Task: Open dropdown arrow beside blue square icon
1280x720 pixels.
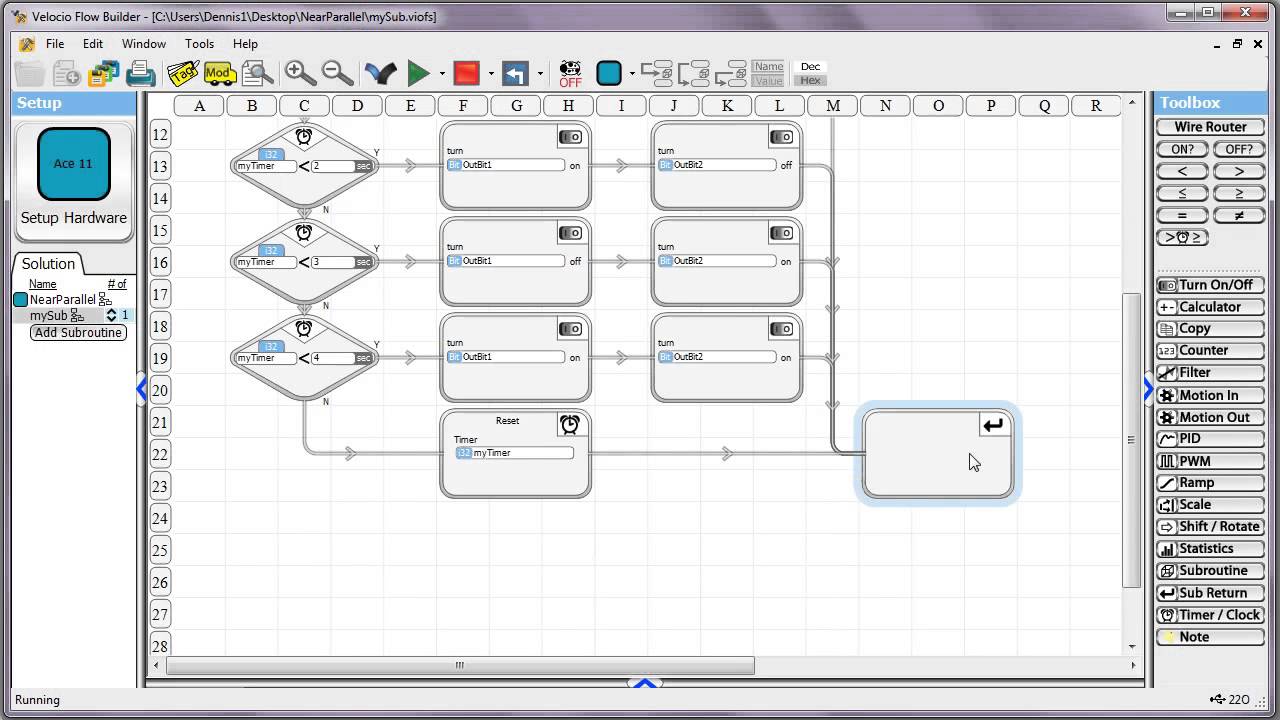Action: pos(632,74)
